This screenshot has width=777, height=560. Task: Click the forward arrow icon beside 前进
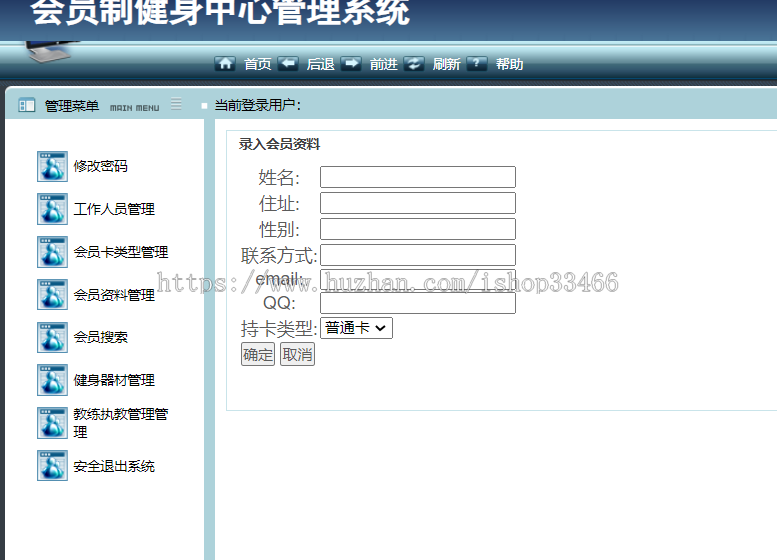tap(351, 63)
